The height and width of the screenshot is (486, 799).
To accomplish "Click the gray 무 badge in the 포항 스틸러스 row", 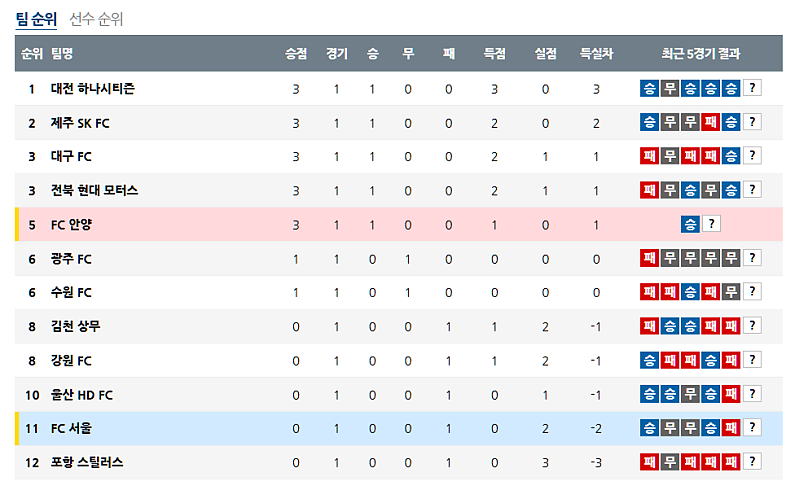I will (x=669, y=462).
